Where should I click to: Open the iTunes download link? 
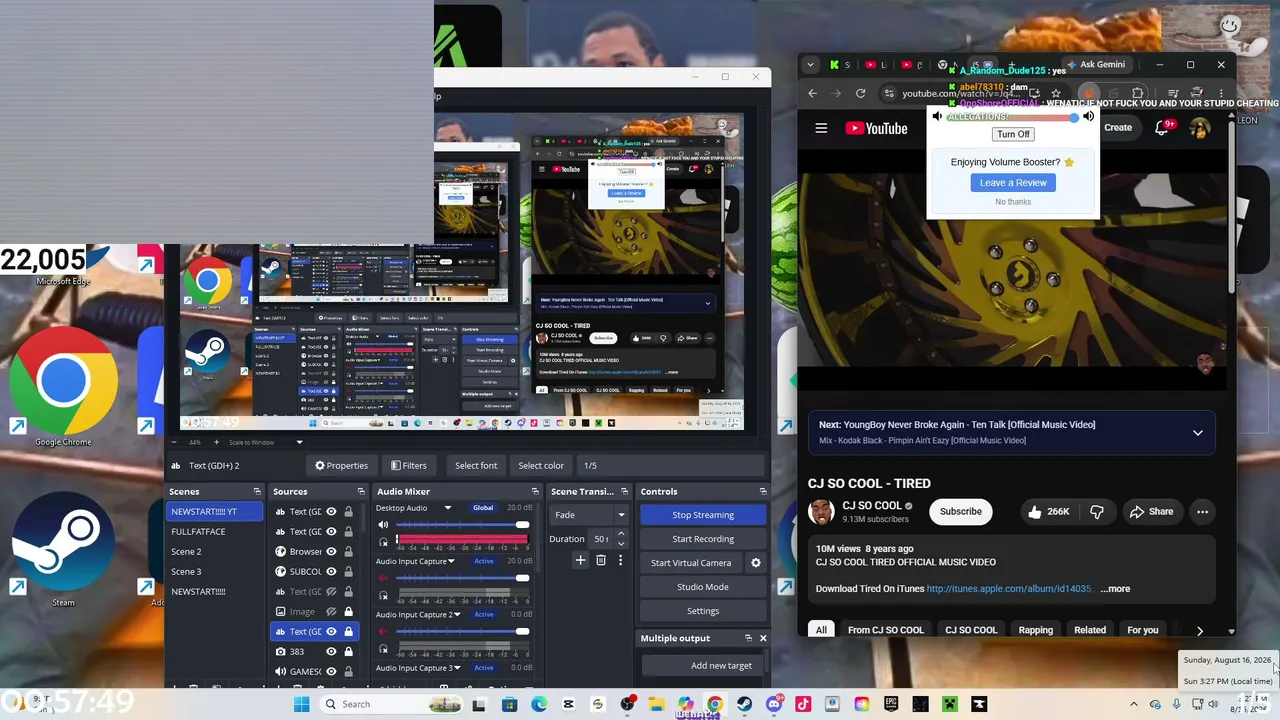[x=1009, y=589]
